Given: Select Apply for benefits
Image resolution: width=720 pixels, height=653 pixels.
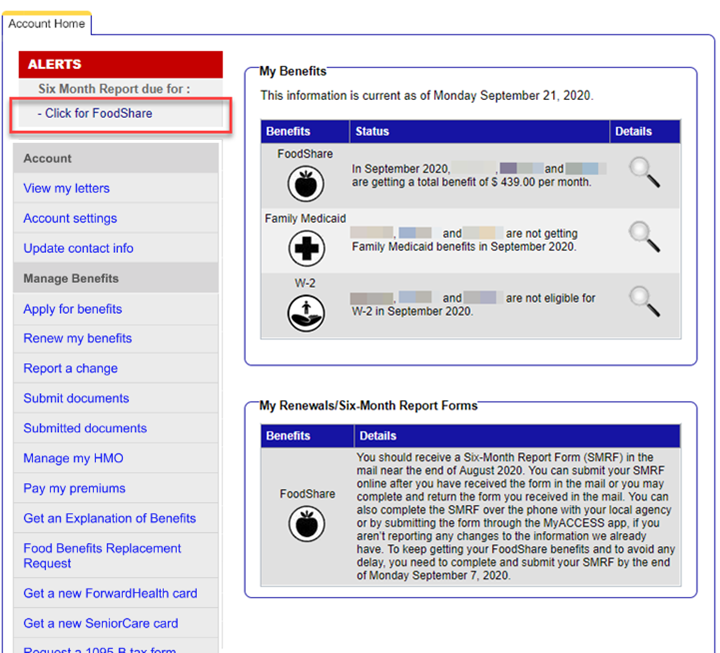Looking at the screenshot, I should click(73, 309).
